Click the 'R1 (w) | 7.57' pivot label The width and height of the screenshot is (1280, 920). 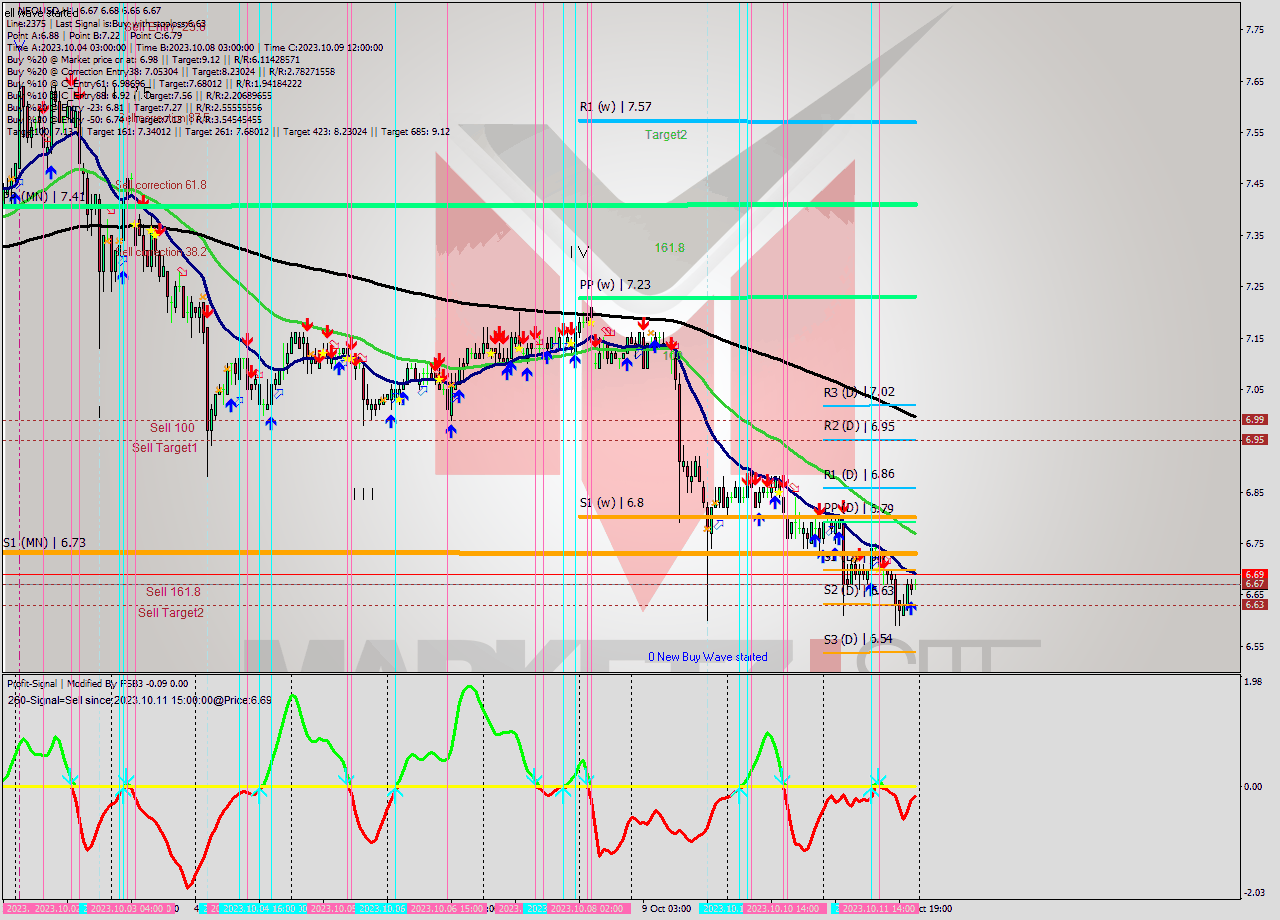(615, 106)
